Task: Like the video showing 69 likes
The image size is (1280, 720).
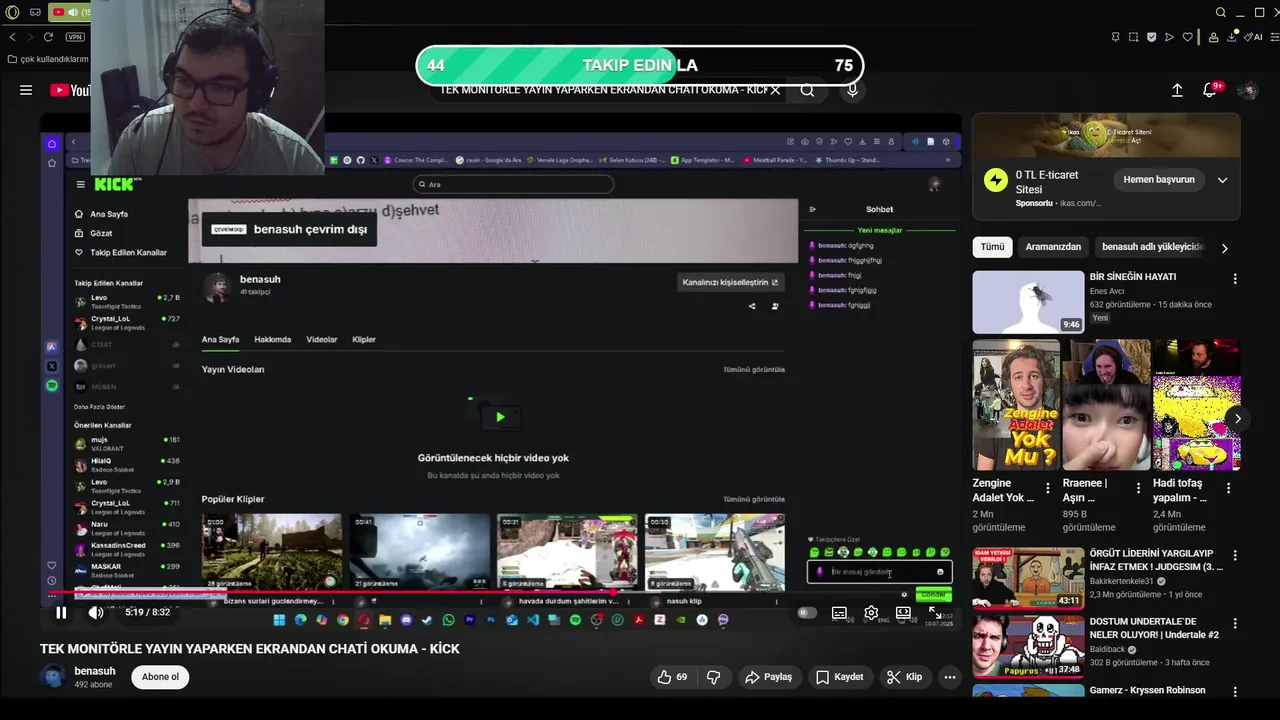Action: click(x=672, y=677)
